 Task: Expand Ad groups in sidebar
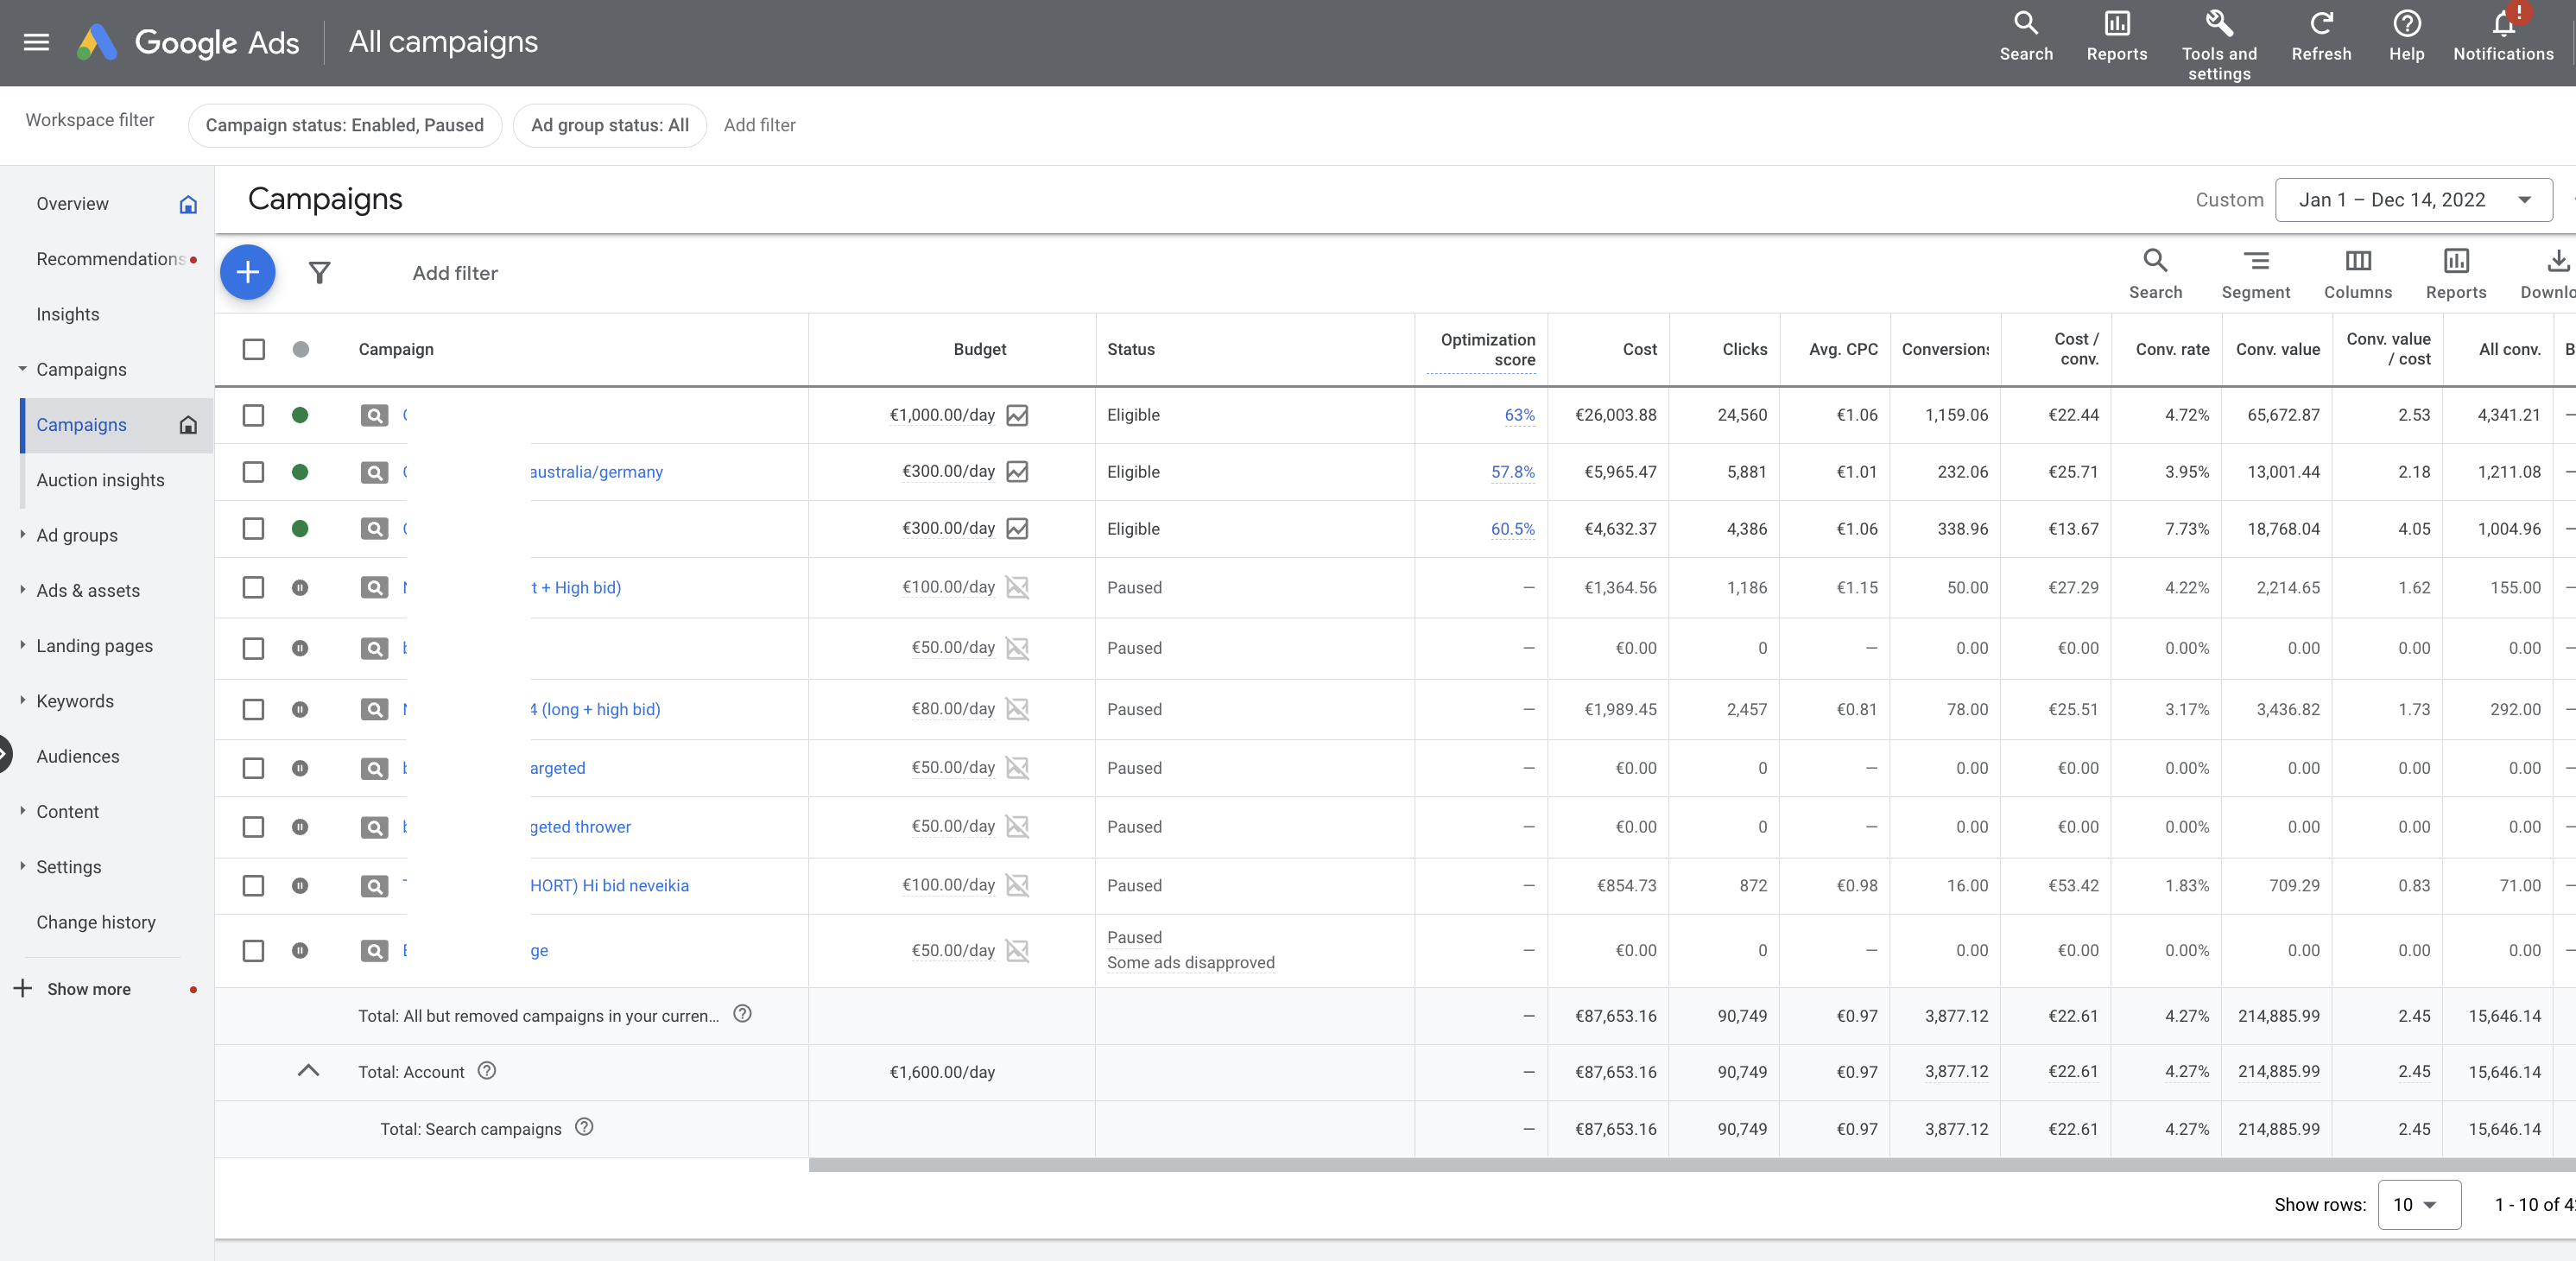click(22, 534)
